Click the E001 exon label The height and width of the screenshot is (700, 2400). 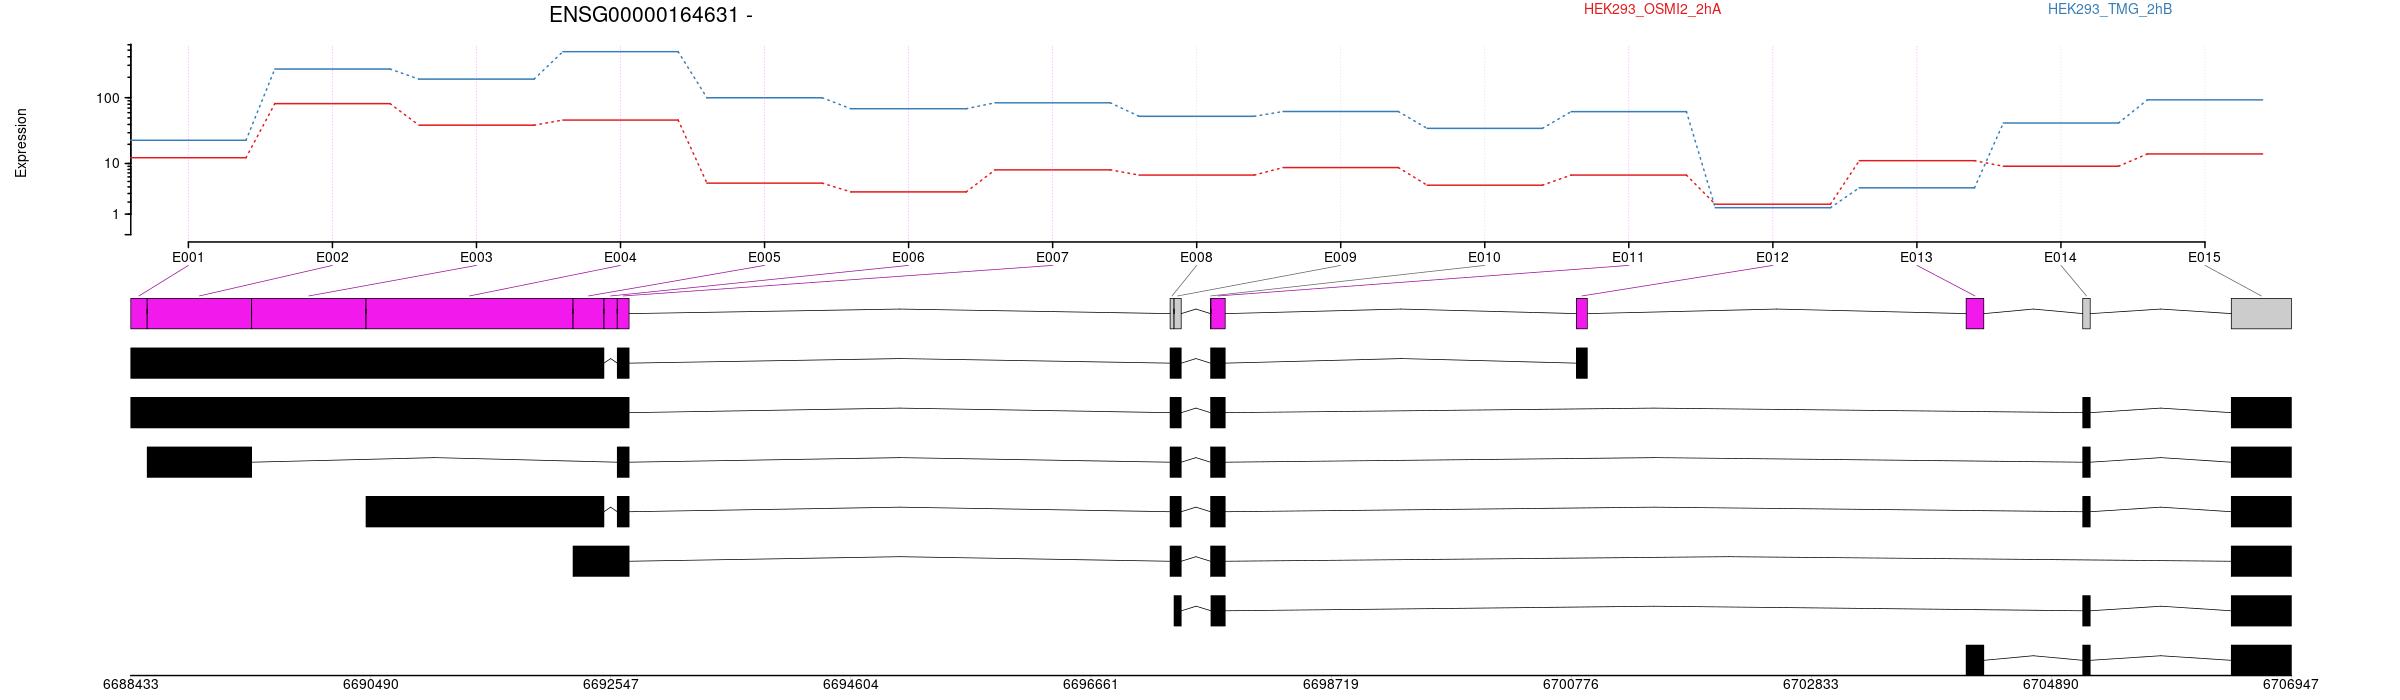coord(188,257)
